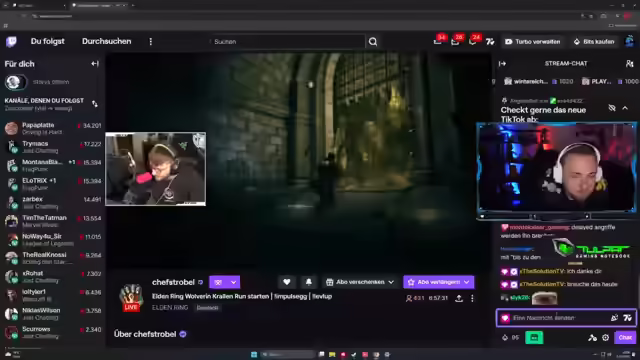The height and width of the screenshot is (360, 640).
Task: Open chat settings gear icon
Action: (x=605, y=338)
